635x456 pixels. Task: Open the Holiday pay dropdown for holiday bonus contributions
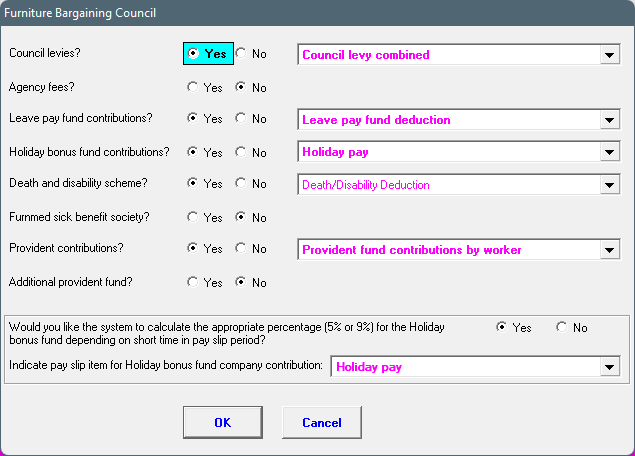[x=609, y=152]
